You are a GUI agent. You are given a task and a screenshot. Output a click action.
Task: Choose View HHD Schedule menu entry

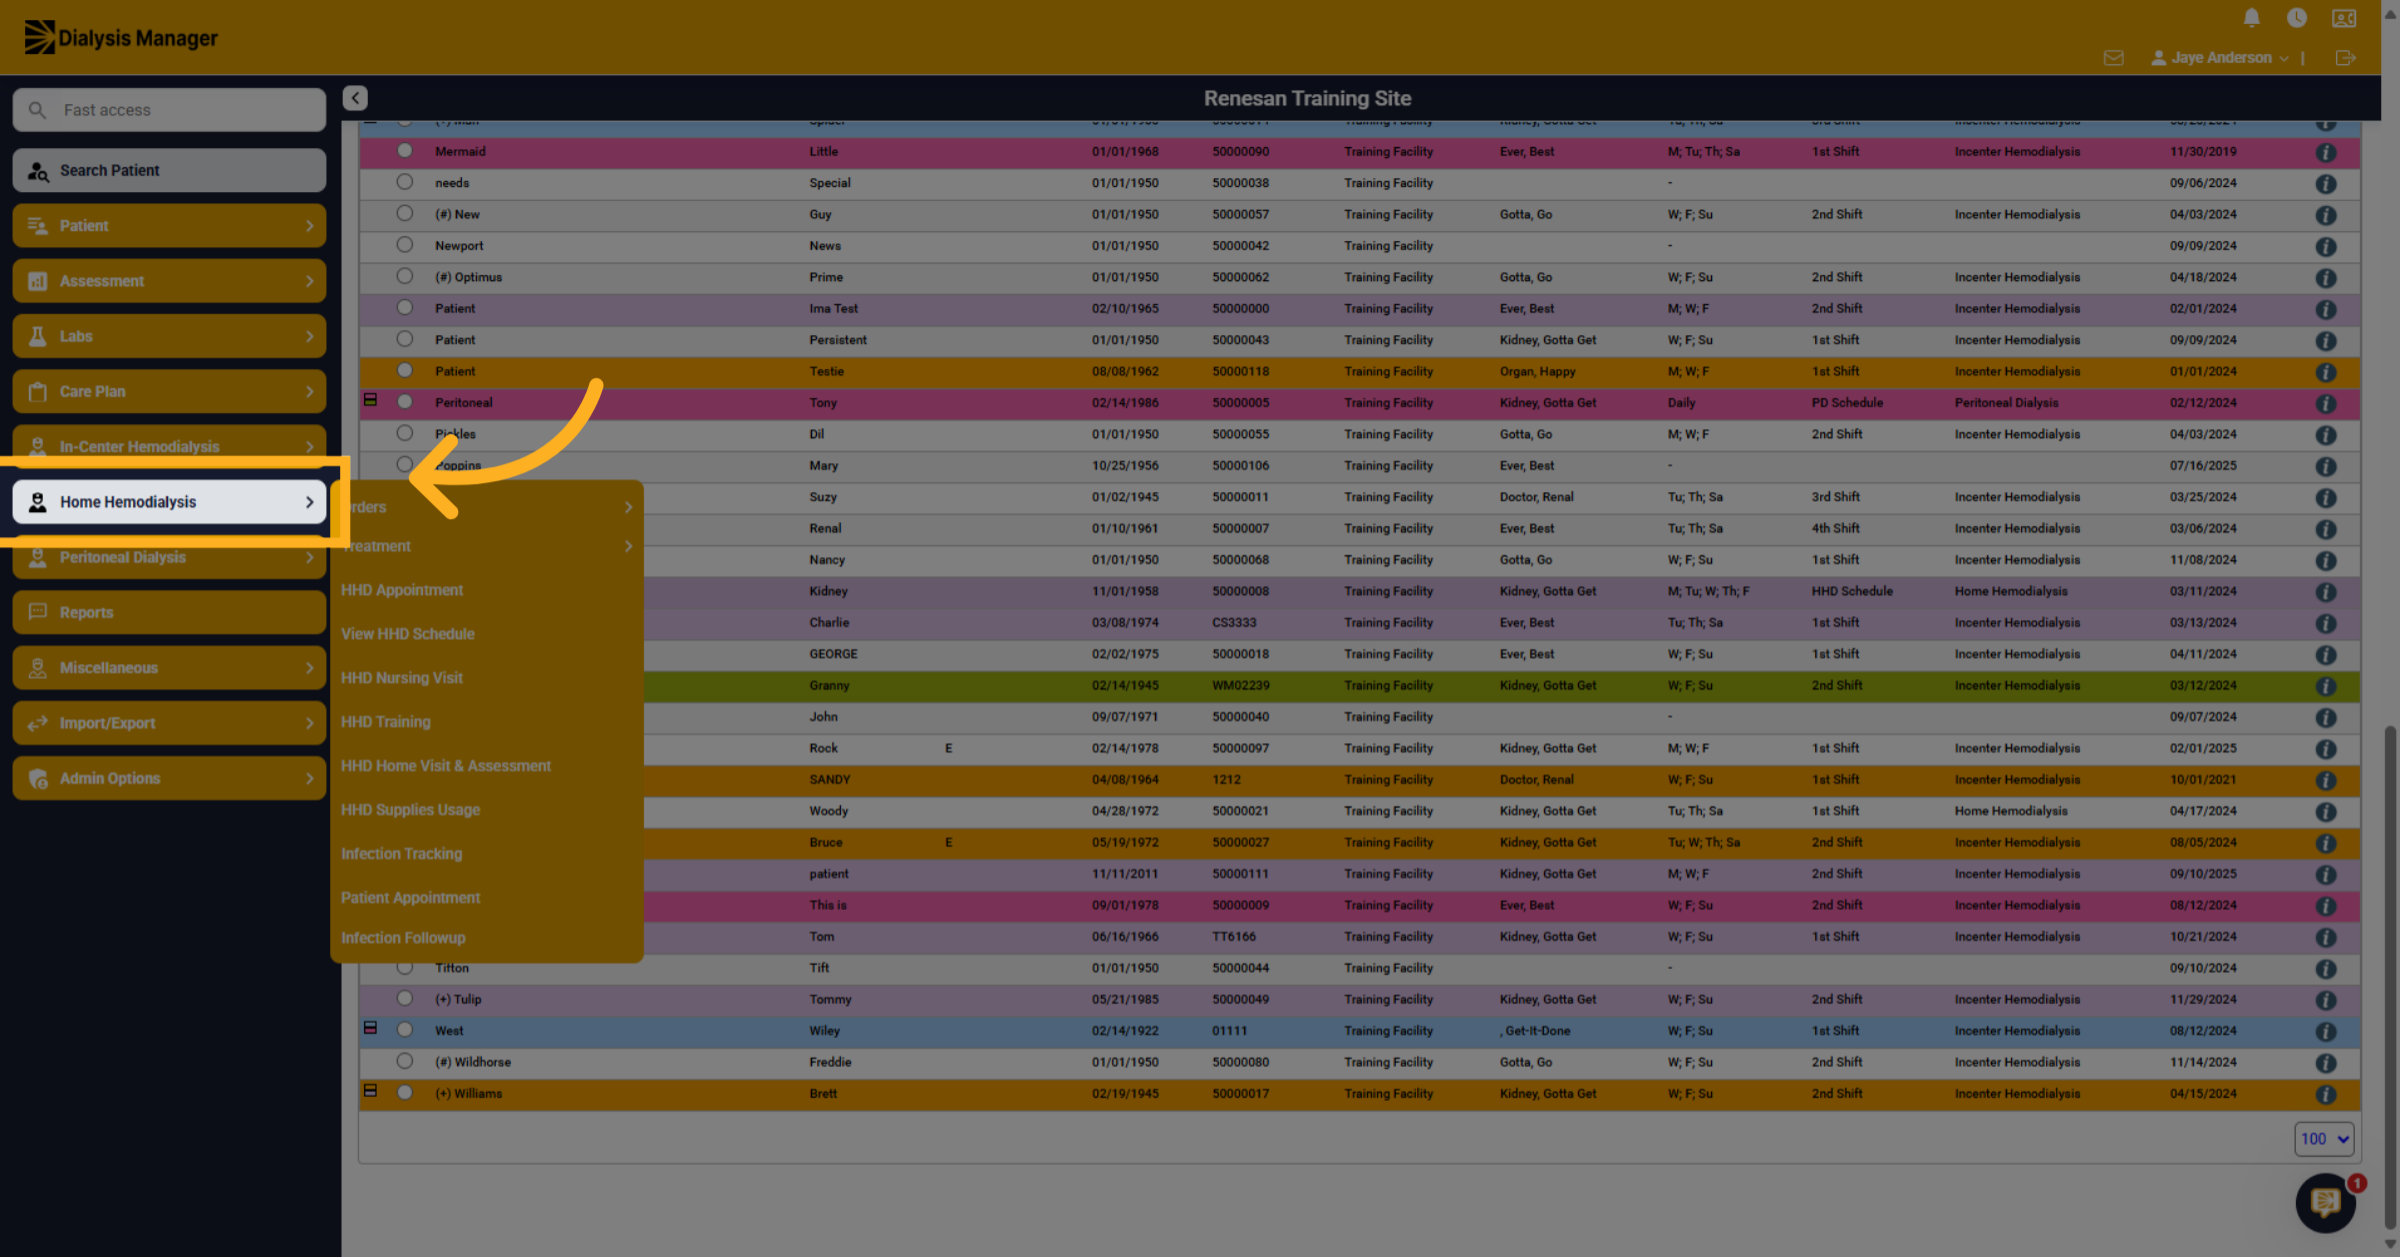408,634
